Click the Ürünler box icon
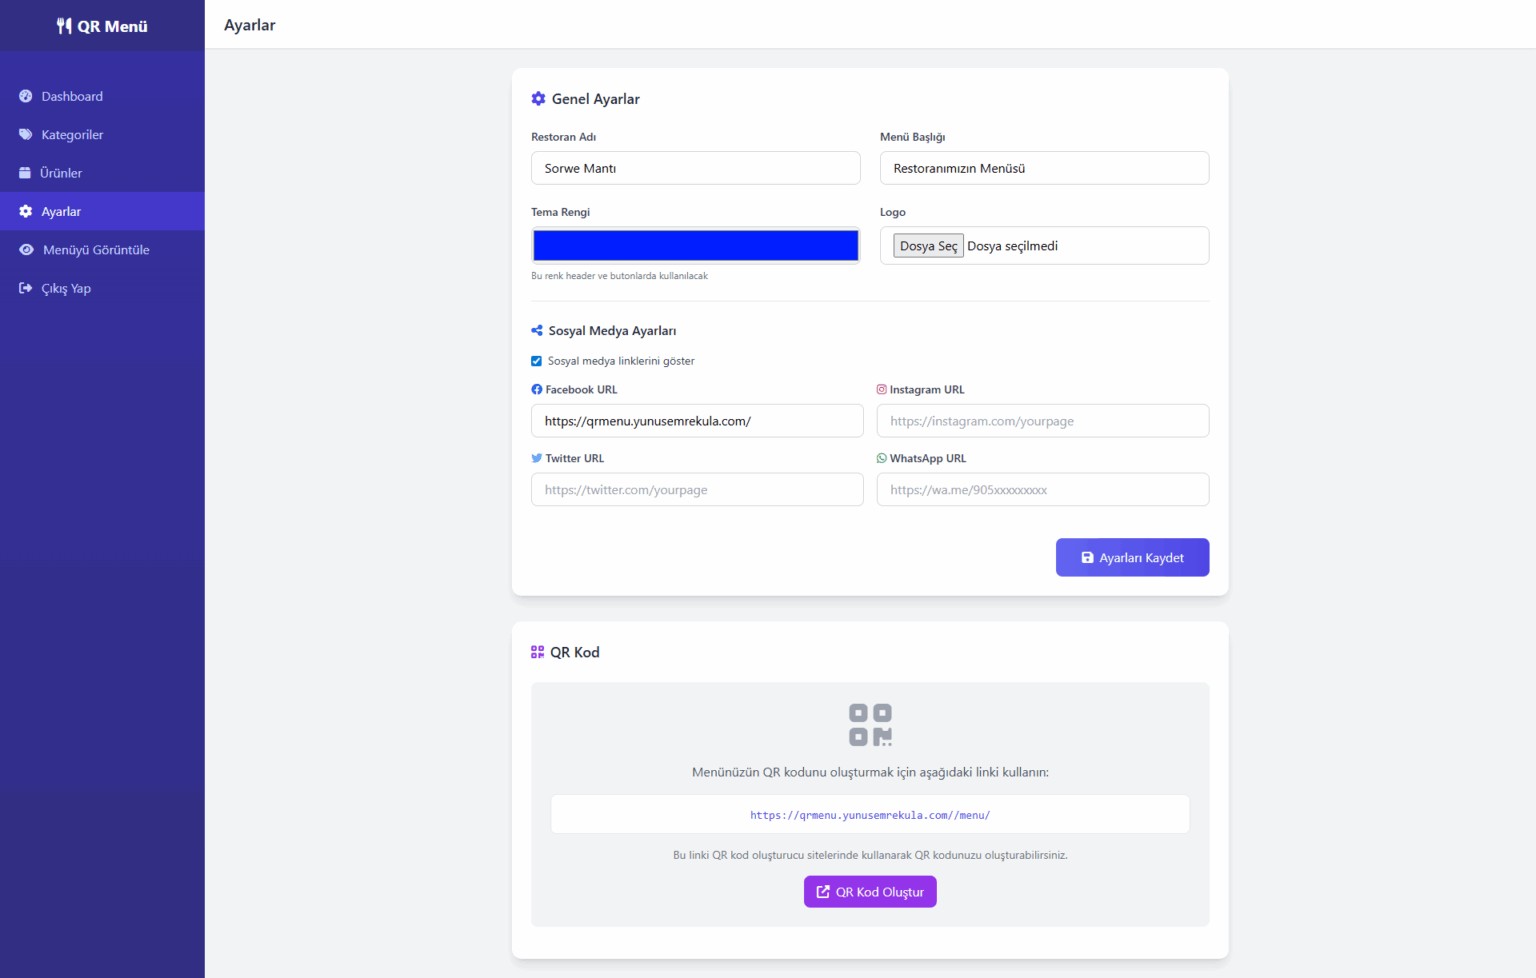This screenshot has height=978, width=1536. click(25, 173)
